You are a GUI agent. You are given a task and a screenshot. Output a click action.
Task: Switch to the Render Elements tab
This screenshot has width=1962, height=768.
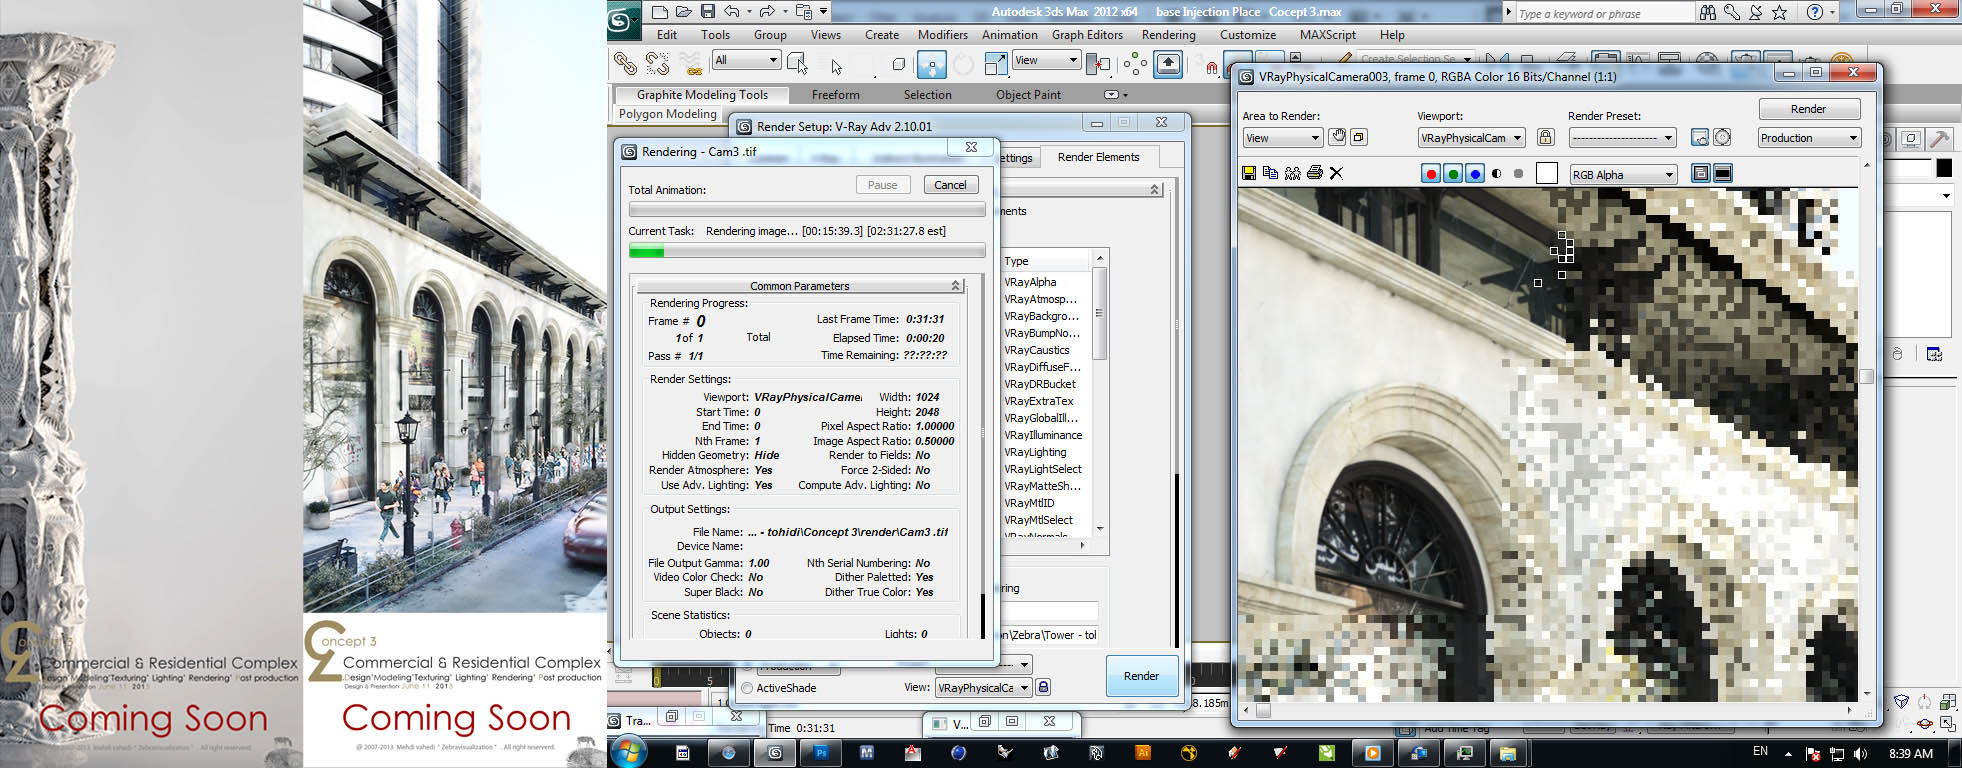click(1098, 157)
